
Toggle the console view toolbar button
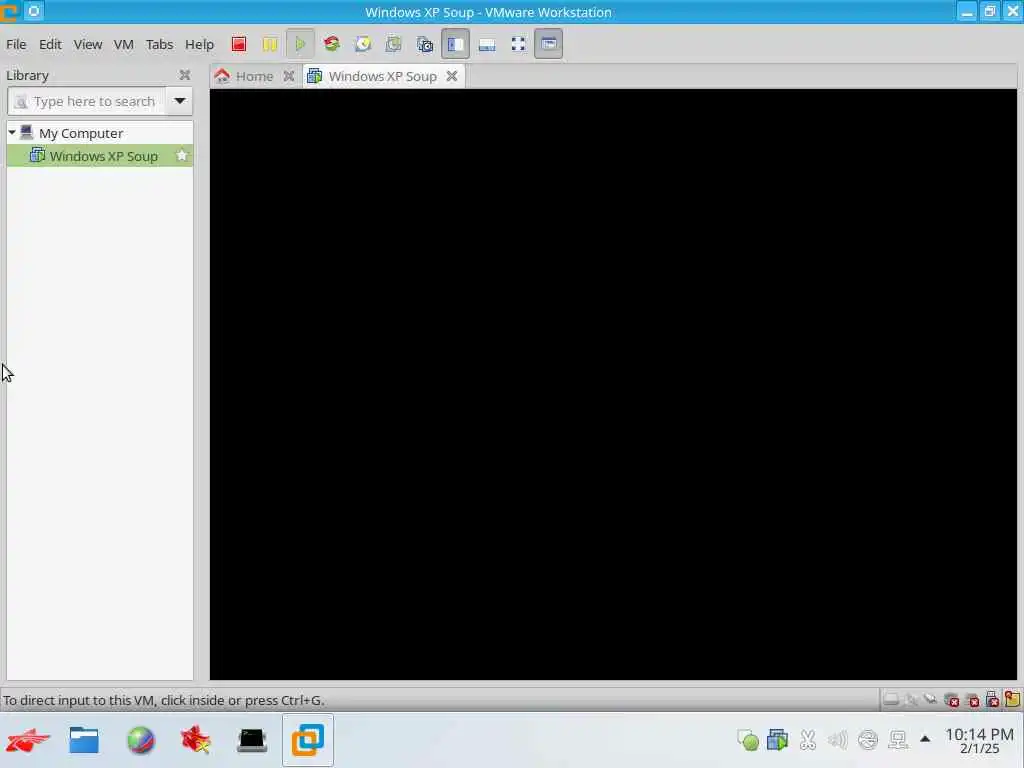549,44
